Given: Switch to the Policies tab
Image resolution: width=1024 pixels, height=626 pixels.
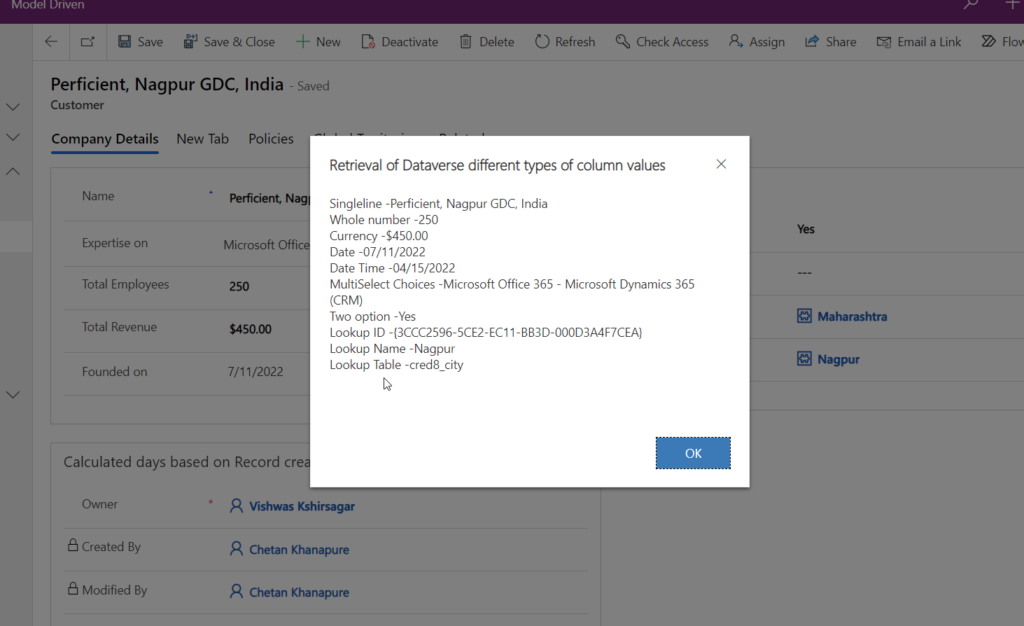Looking at the screenshot, I should pos(271,139).
